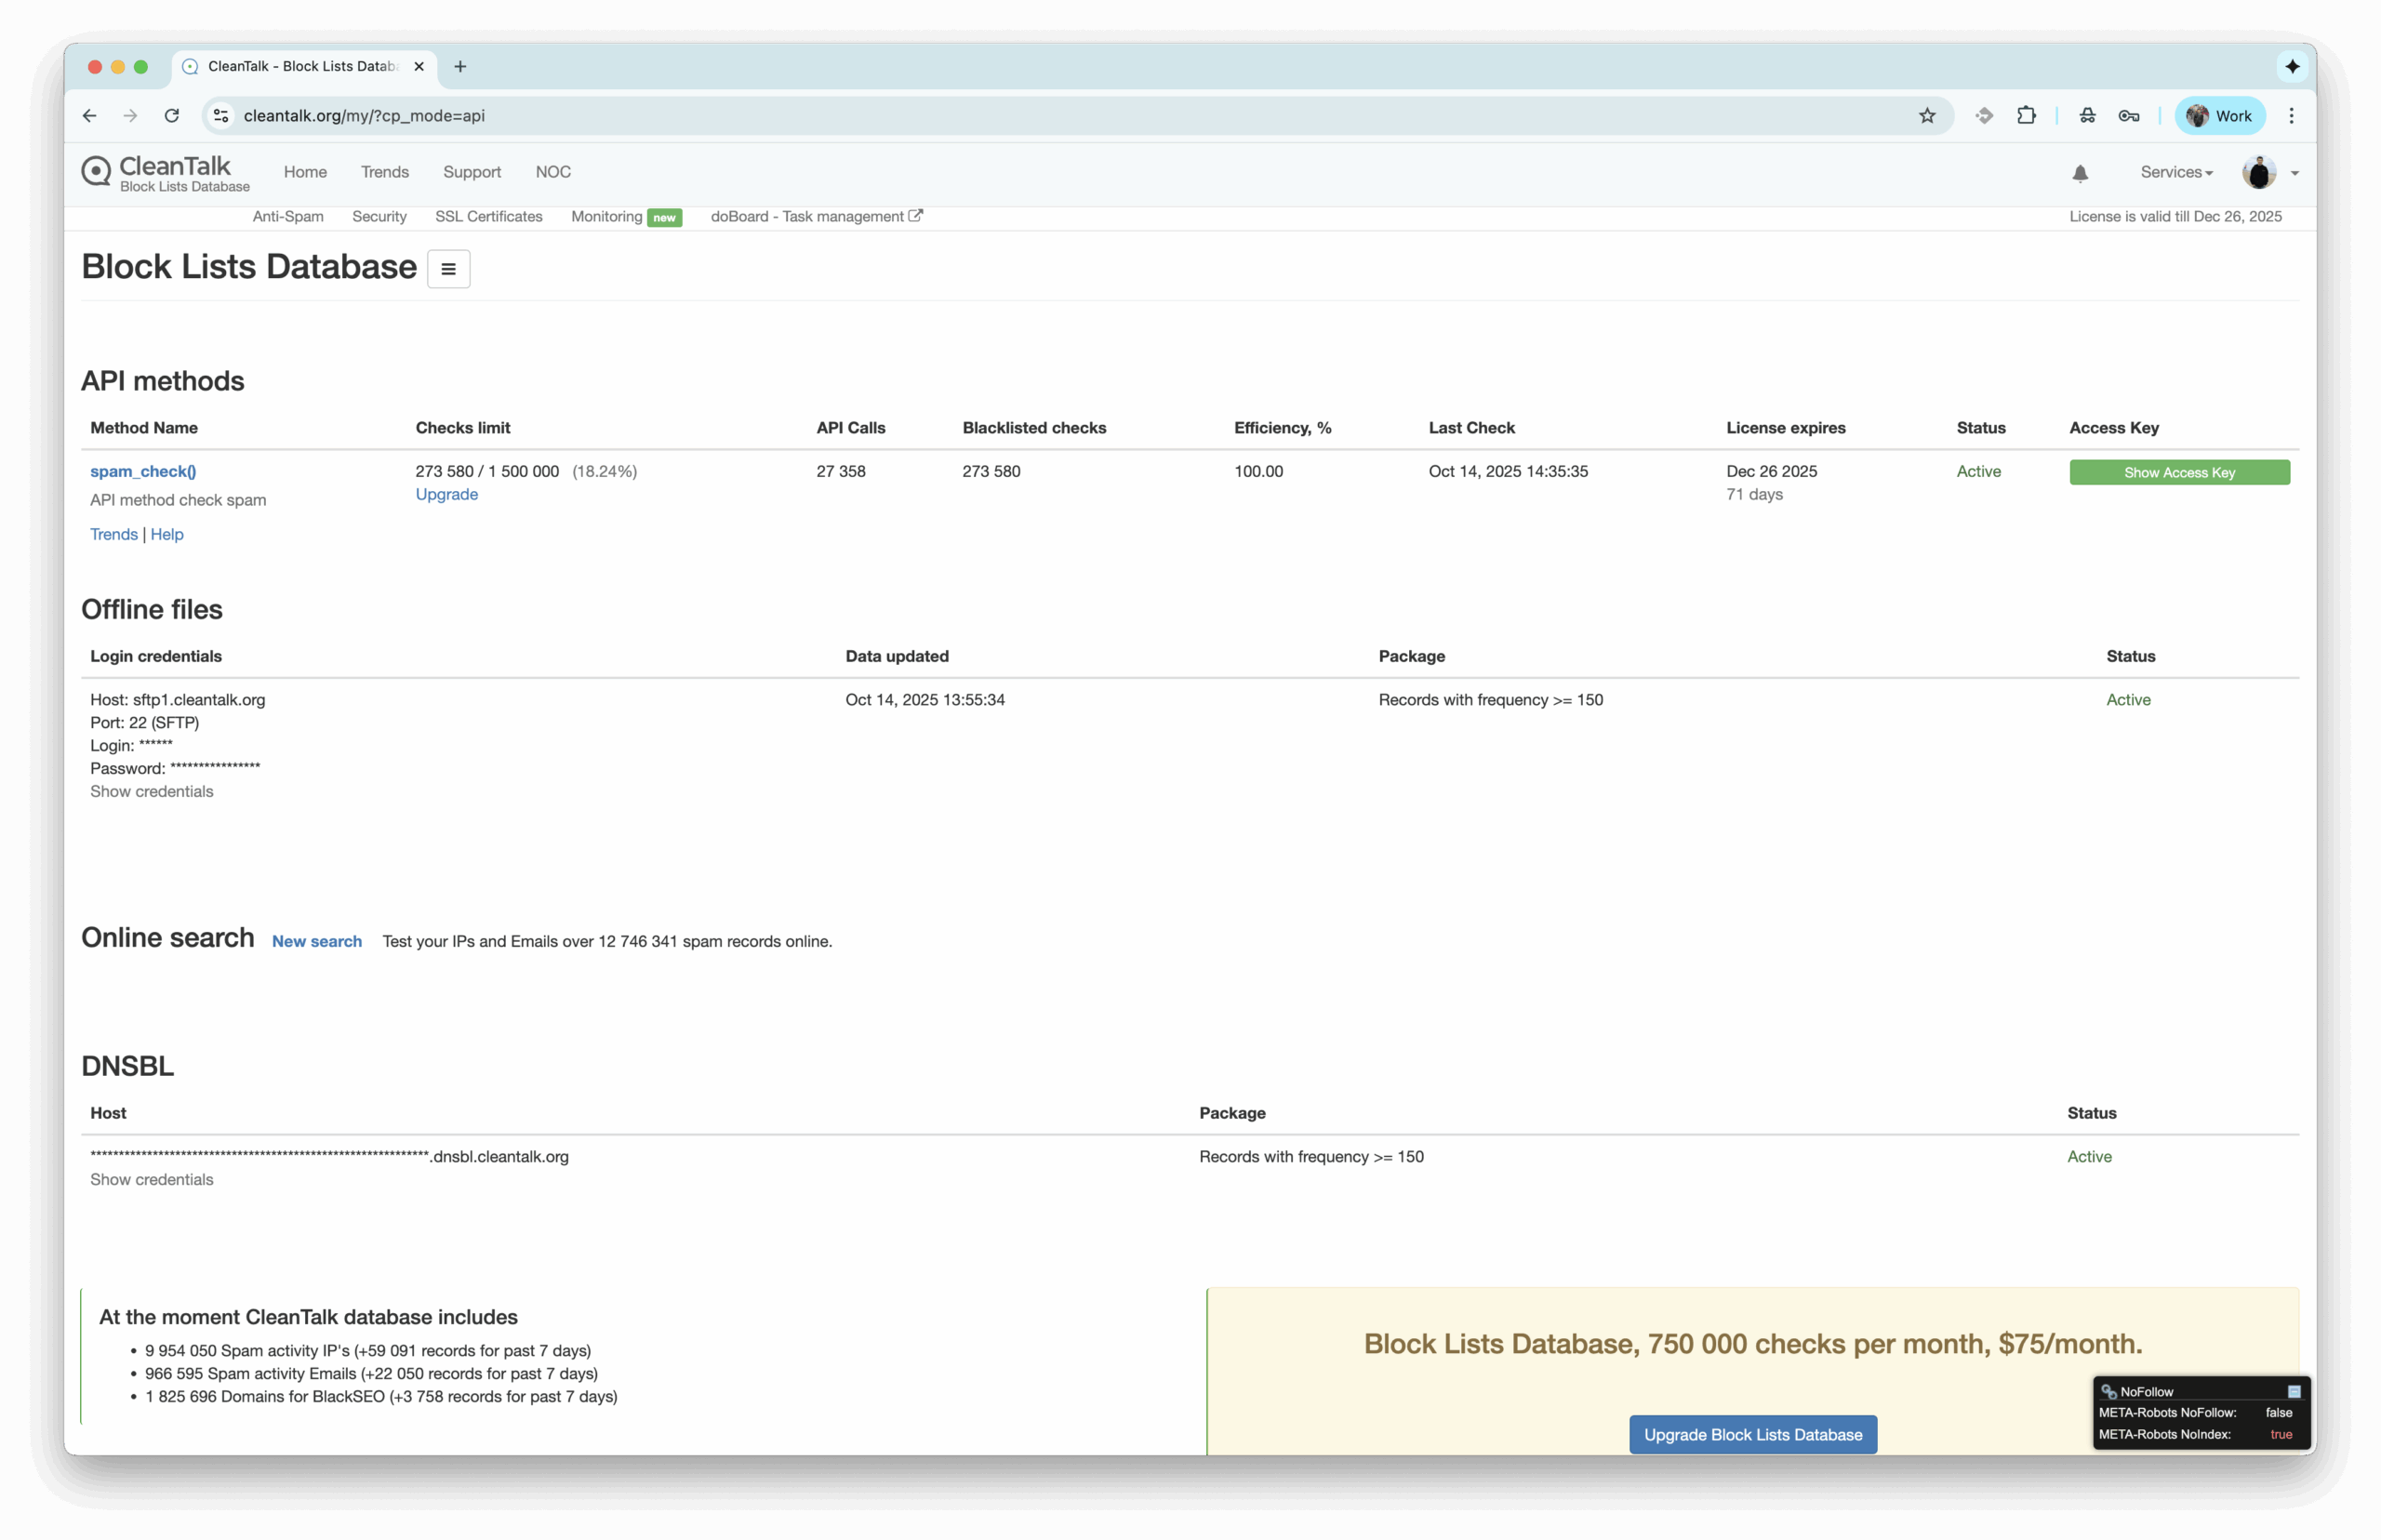Click the Upgrade Block Lists Database button
The image size is (2381, 1540).
pyautogui.click(x=1752, y=1434)
